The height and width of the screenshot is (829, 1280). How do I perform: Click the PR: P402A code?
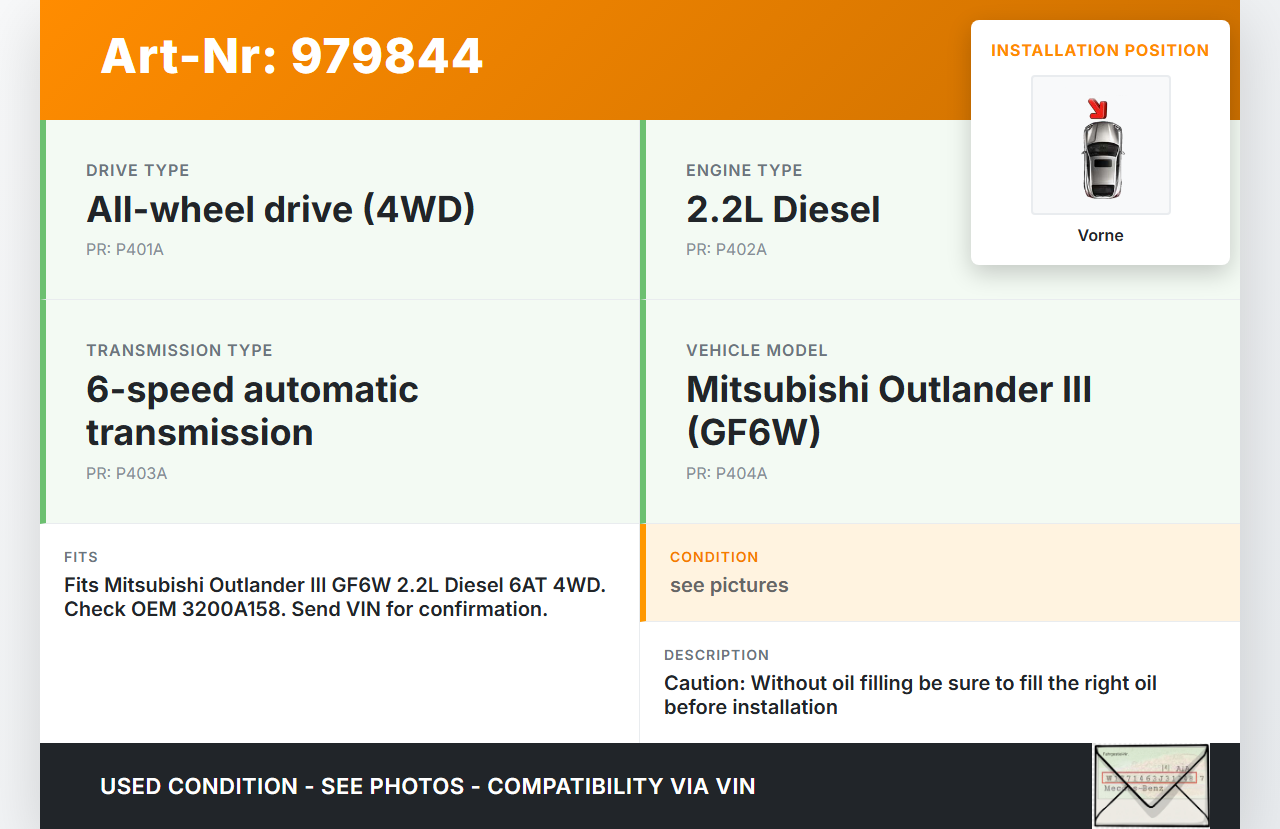pos(726,249)
